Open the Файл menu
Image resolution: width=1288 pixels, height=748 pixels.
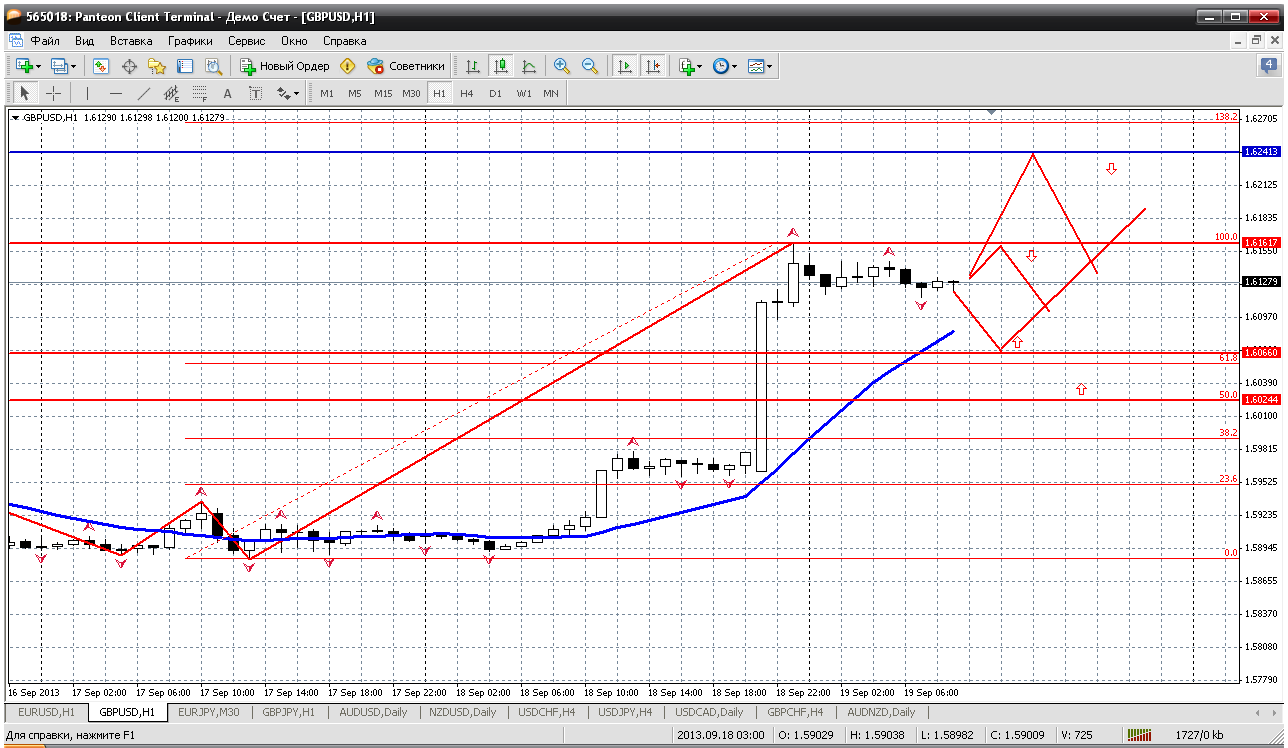point(45,41)
